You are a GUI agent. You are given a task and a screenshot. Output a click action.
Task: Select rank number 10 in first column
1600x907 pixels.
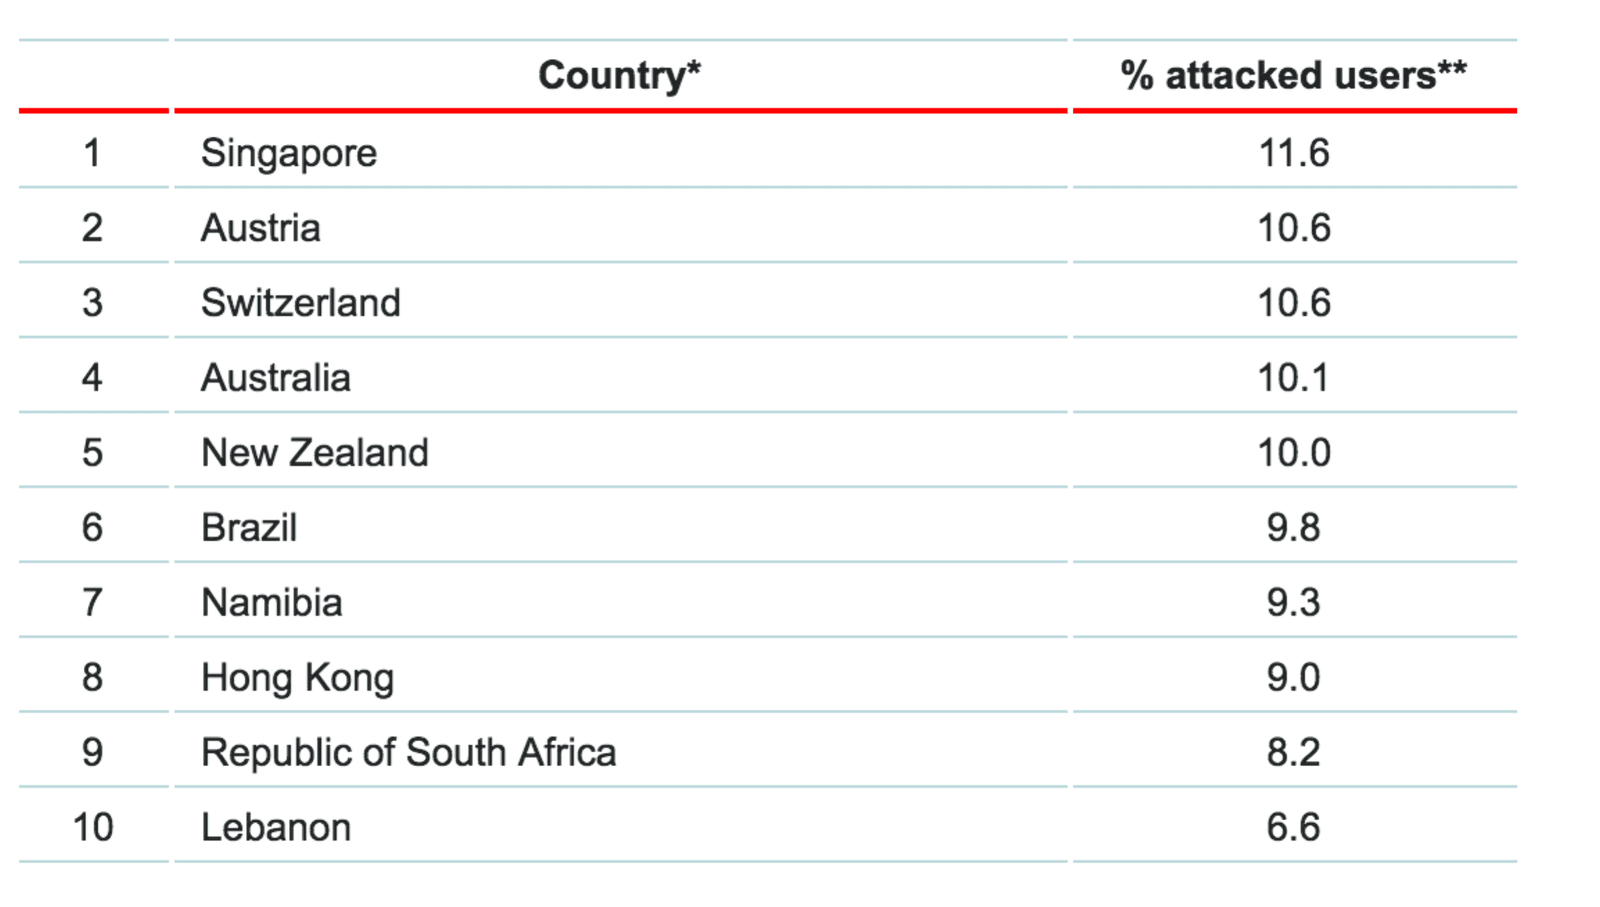coord(92,828)
